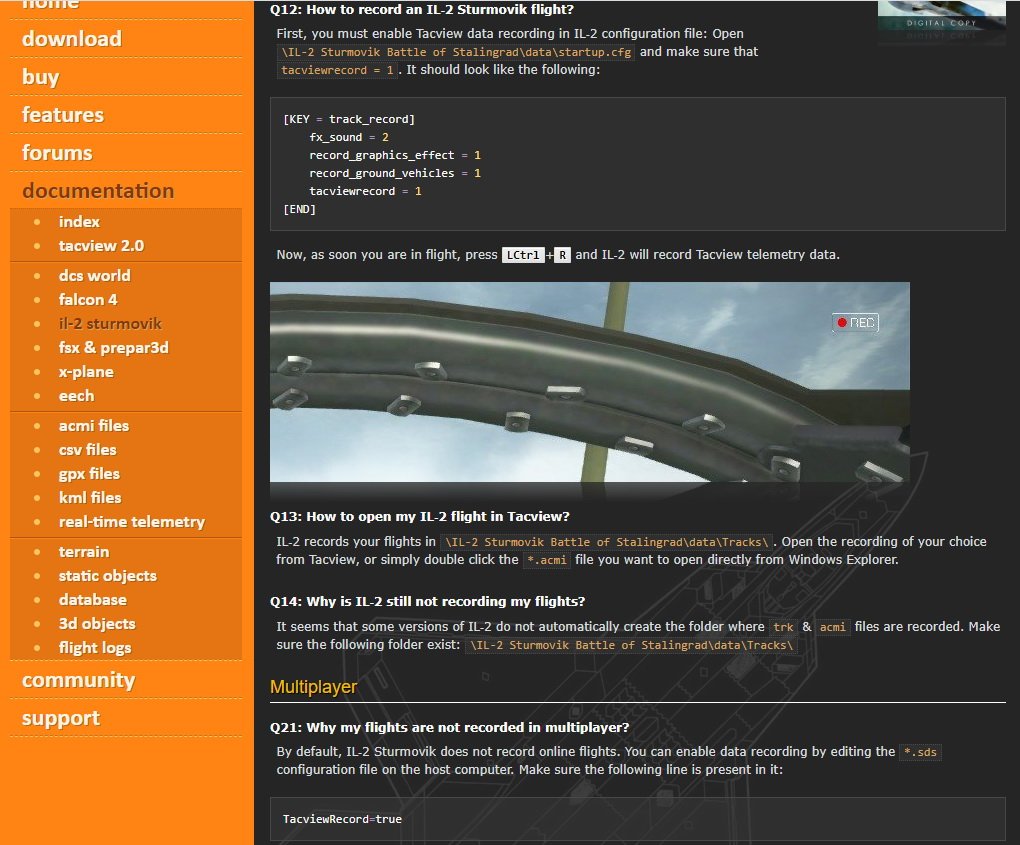Select the il-2 sturmovik documentation link
Image resolution: width=1020 pixels, height=845 pixels.
click(x=110, y=324)
